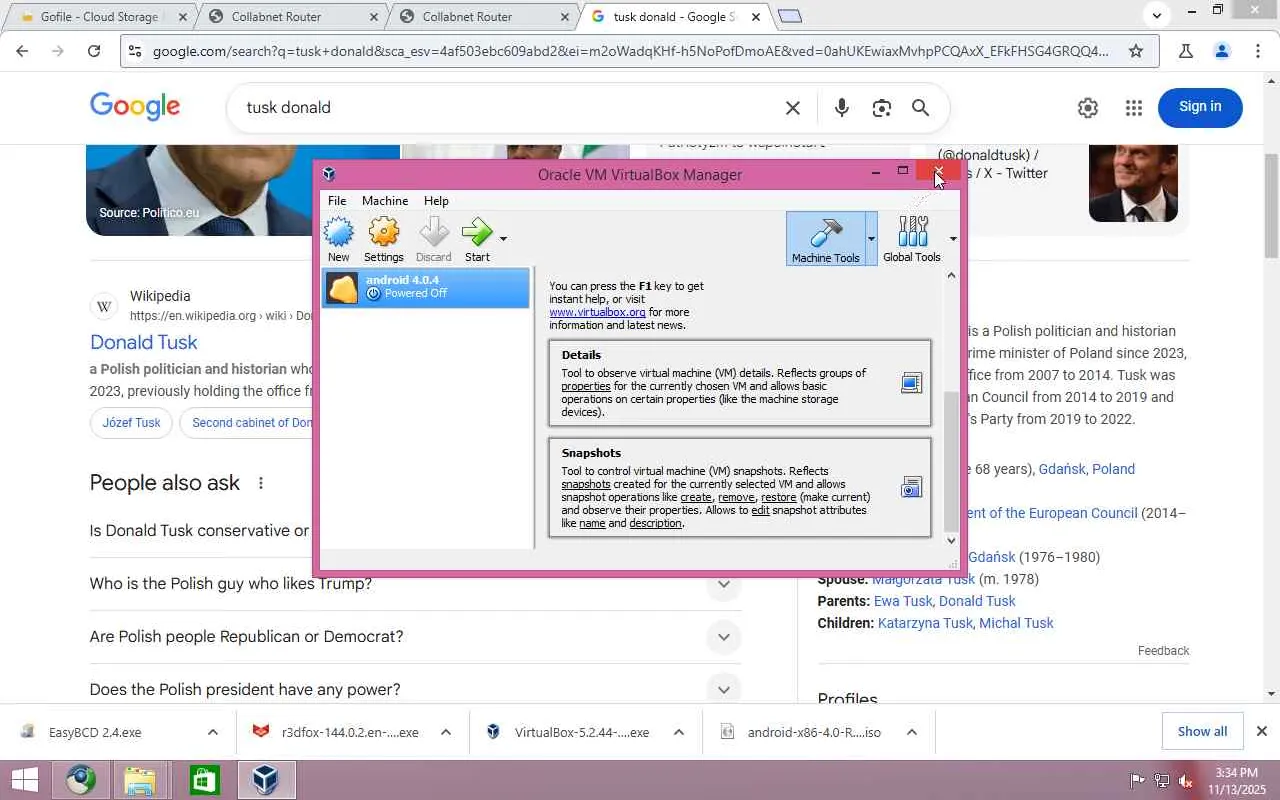Image resolution: width=1280 pixels, height=800 pixels.
Task: Open the network icon in system tray
Action: tap(1162, 781)
